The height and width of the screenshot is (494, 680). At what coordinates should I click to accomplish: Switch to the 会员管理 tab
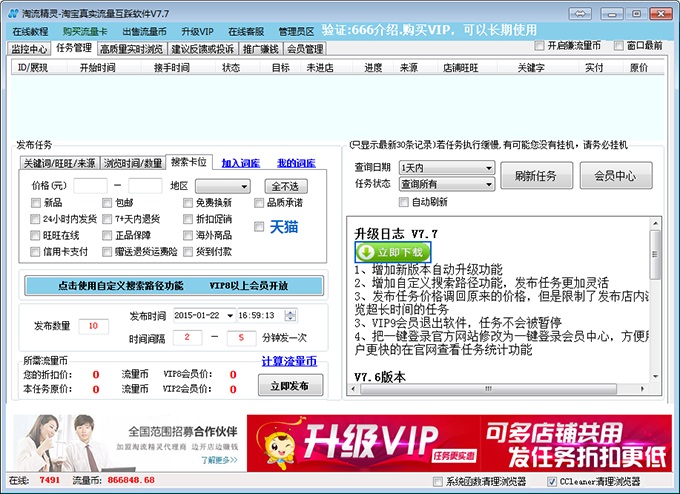pyautogui.click(x=305, y=49)
